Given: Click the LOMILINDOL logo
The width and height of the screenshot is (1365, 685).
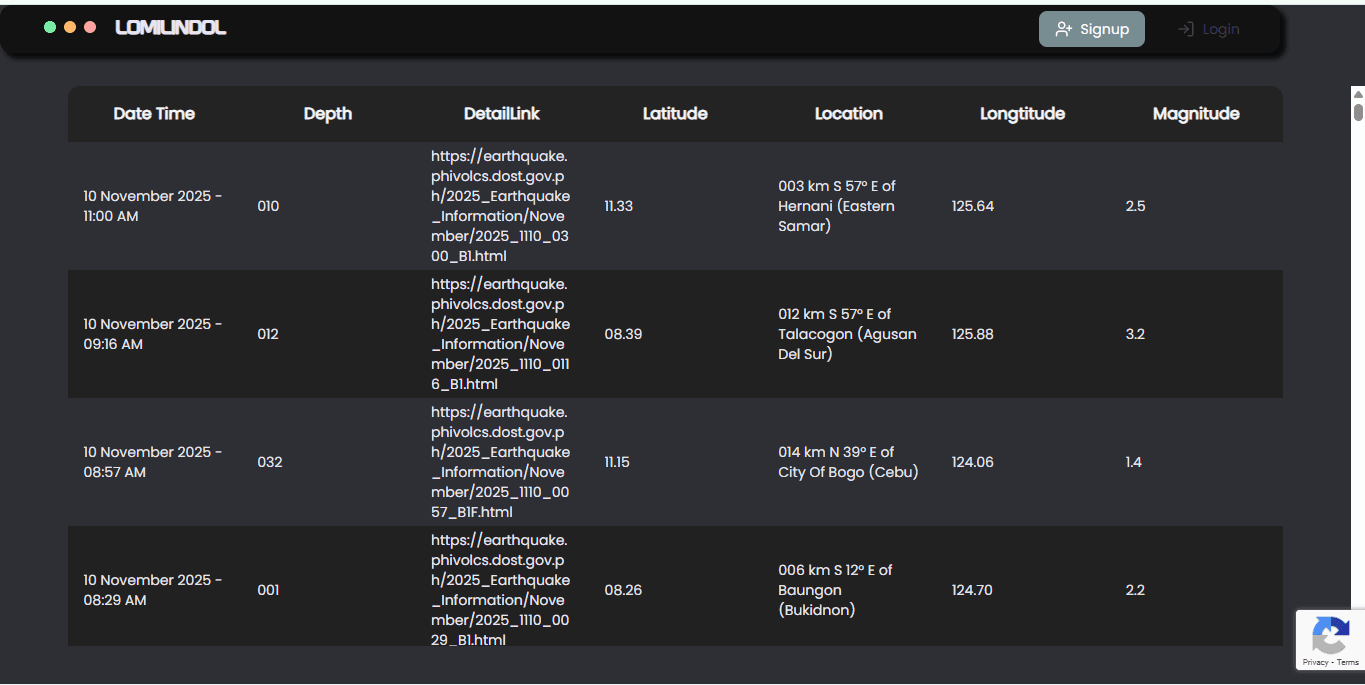Looking at the screenshot, I should point(171,28).
